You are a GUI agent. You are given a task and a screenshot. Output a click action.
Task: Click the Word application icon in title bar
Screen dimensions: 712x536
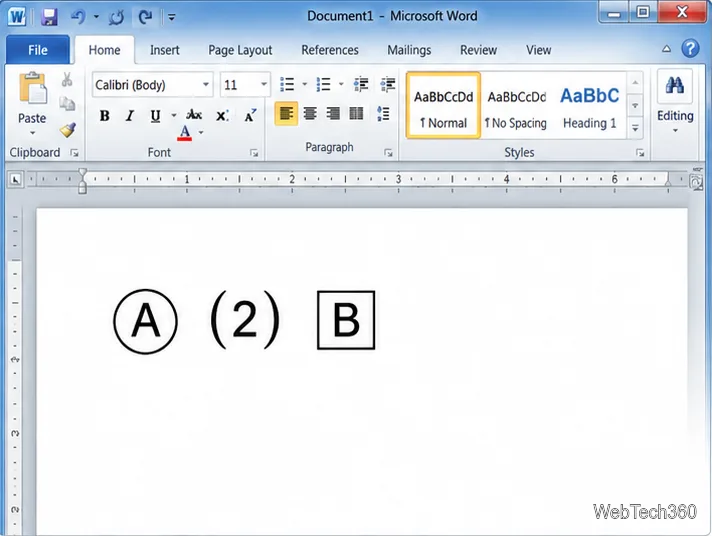pos(17,17)
